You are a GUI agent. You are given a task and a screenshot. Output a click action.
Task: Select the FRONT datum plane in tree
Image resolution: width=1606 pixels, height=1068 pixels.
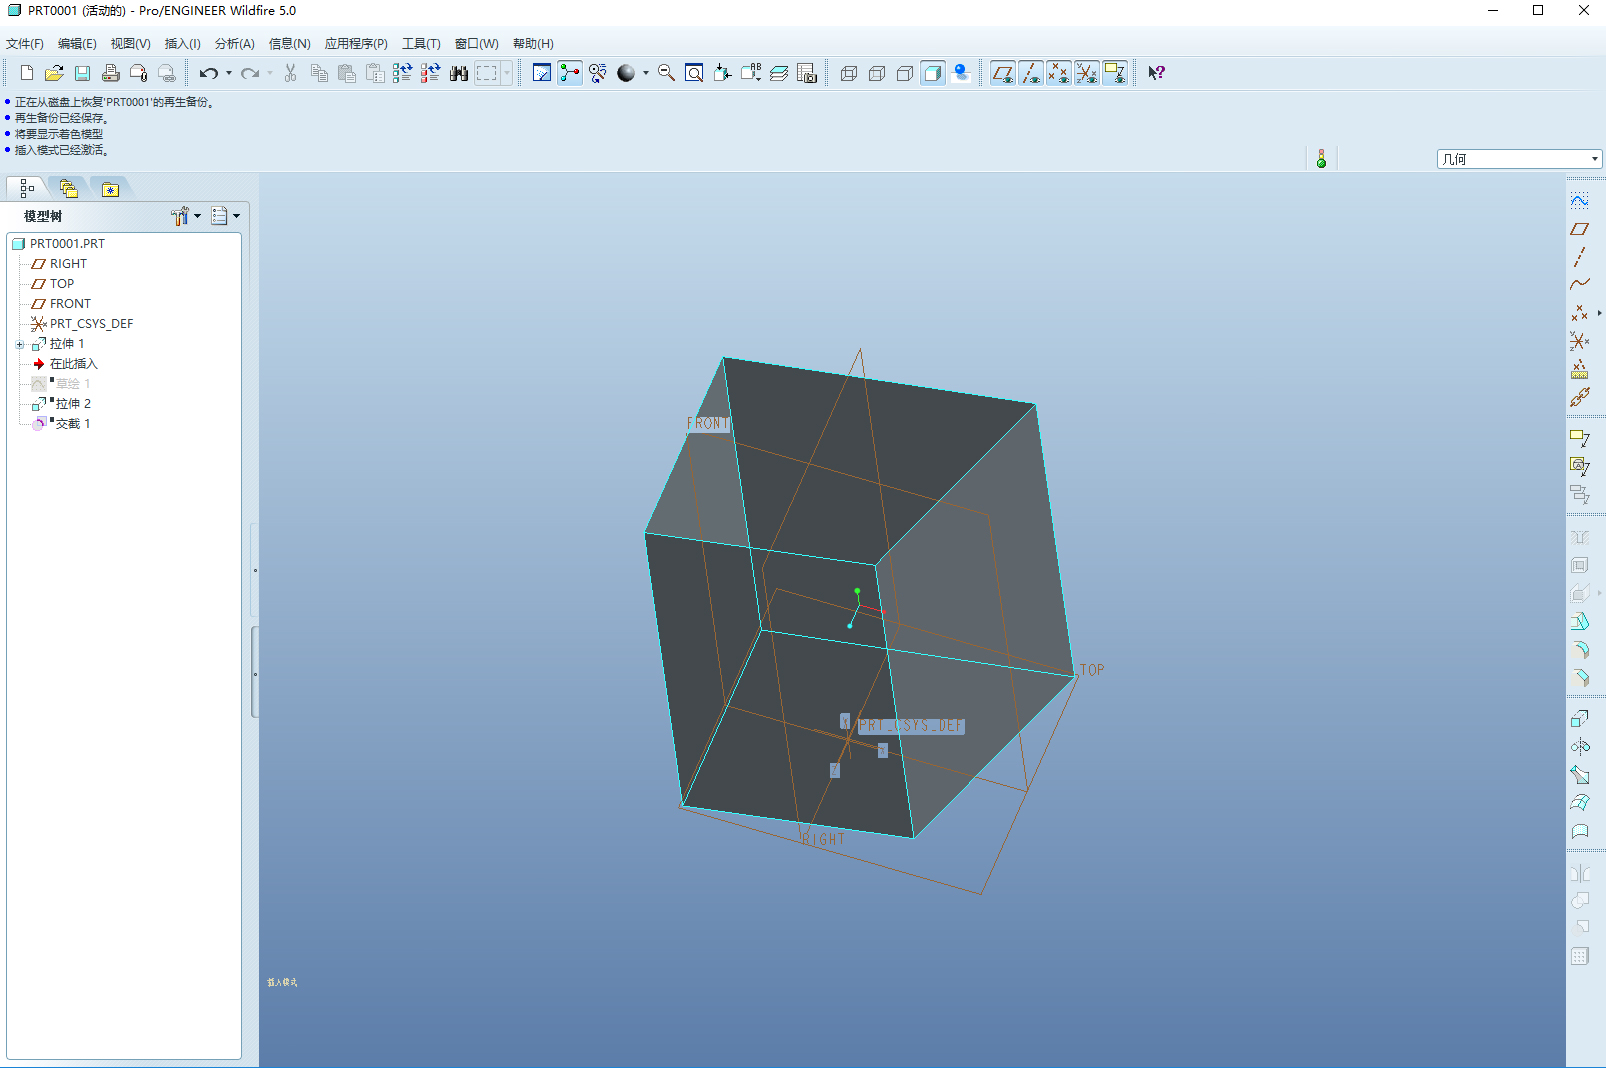point(70,304)
